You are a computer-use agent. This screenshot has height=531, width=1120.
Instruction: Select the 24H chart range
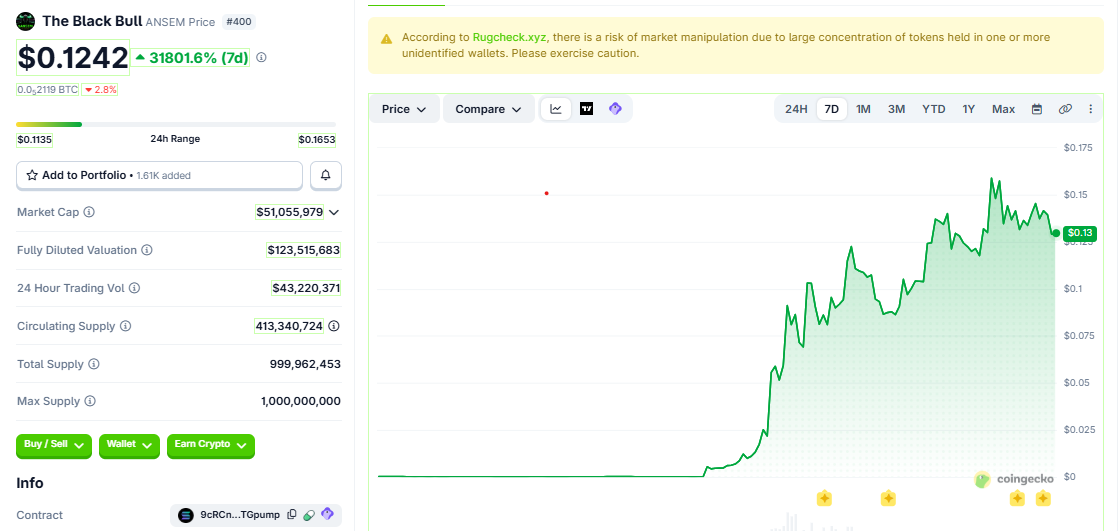point(796,109)
